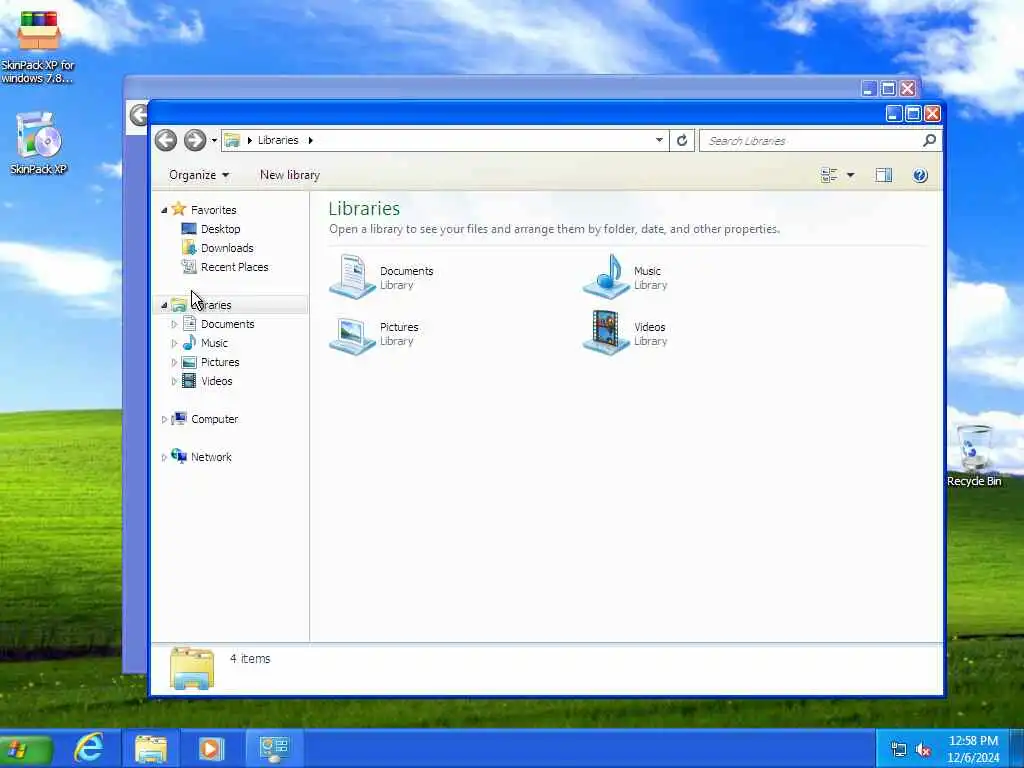Launch Internet Explorer from the taskbar
The image size is (1024, 768).
tap(89, 747)
